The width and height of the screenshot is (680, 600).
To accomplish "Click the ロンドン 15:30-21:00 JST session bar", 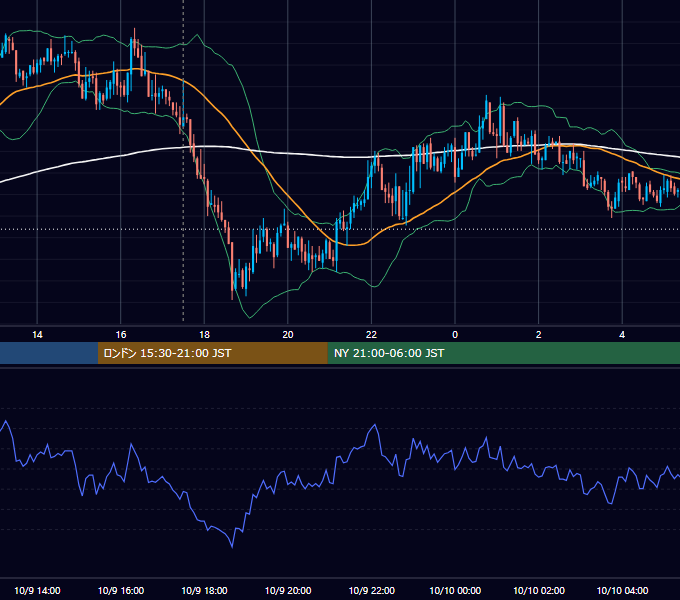I will (212, 353).
